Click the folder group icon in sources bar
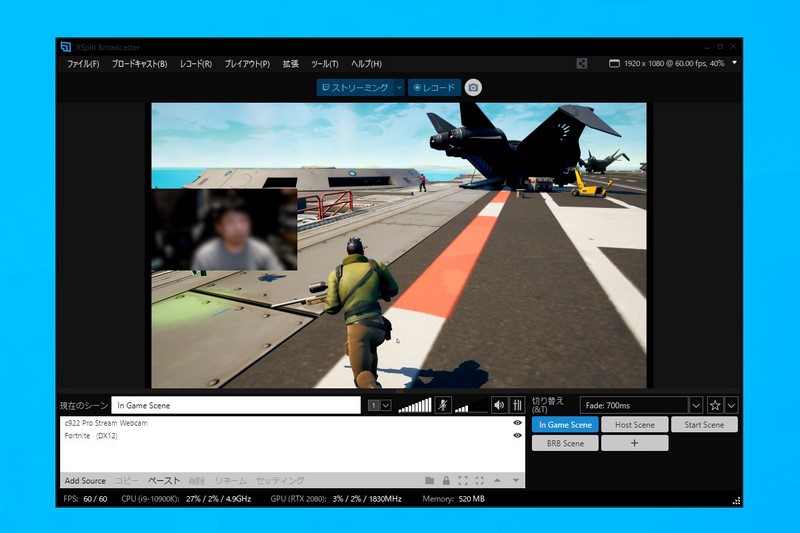800x533 pixels. tap(430, 480)
